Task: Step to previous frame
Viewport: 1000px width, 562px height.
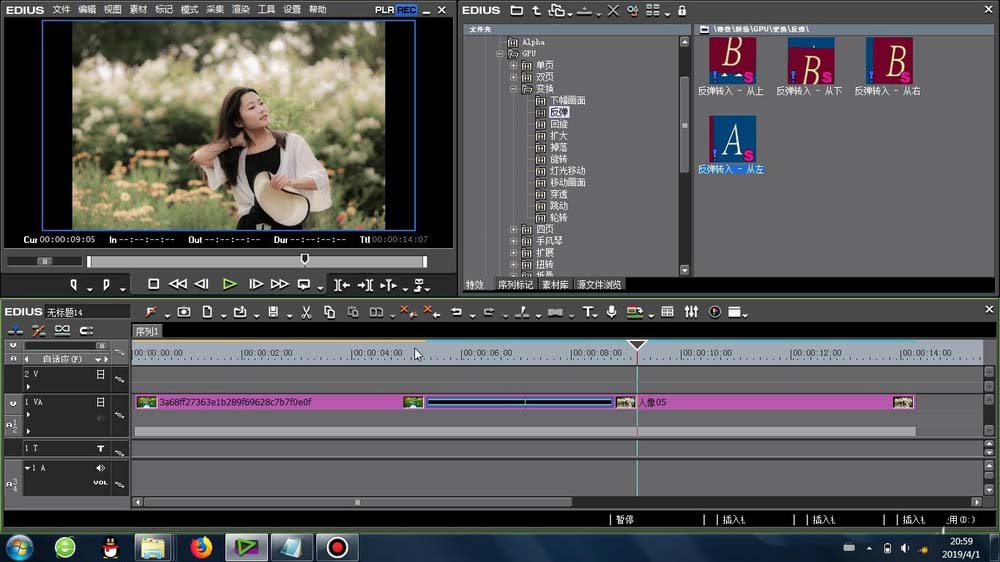Action: click(x=202, y=285)
